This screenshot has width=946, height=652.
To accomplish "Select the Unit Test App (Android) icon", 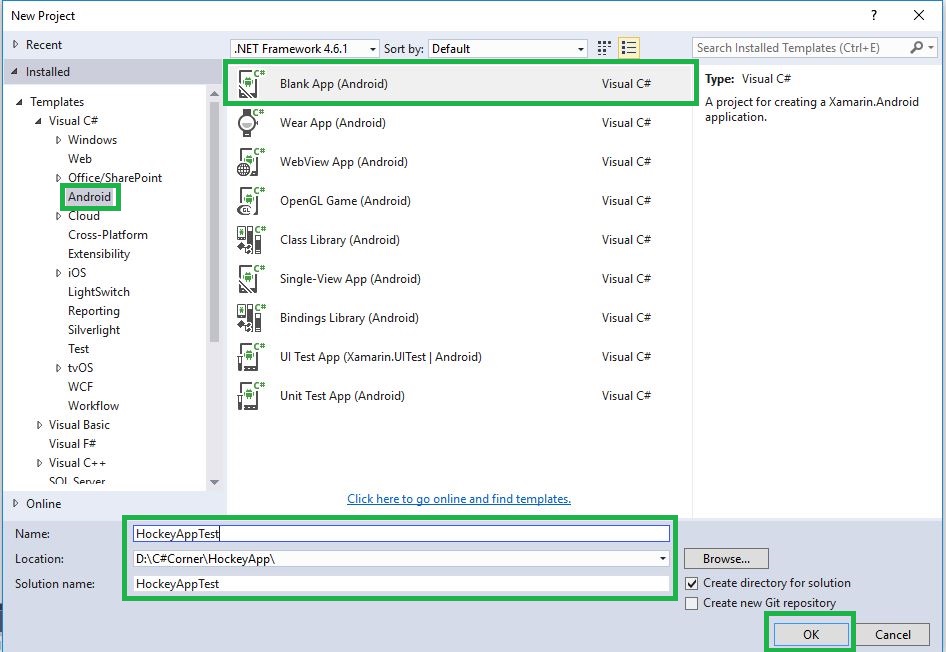I will point(250,396).
